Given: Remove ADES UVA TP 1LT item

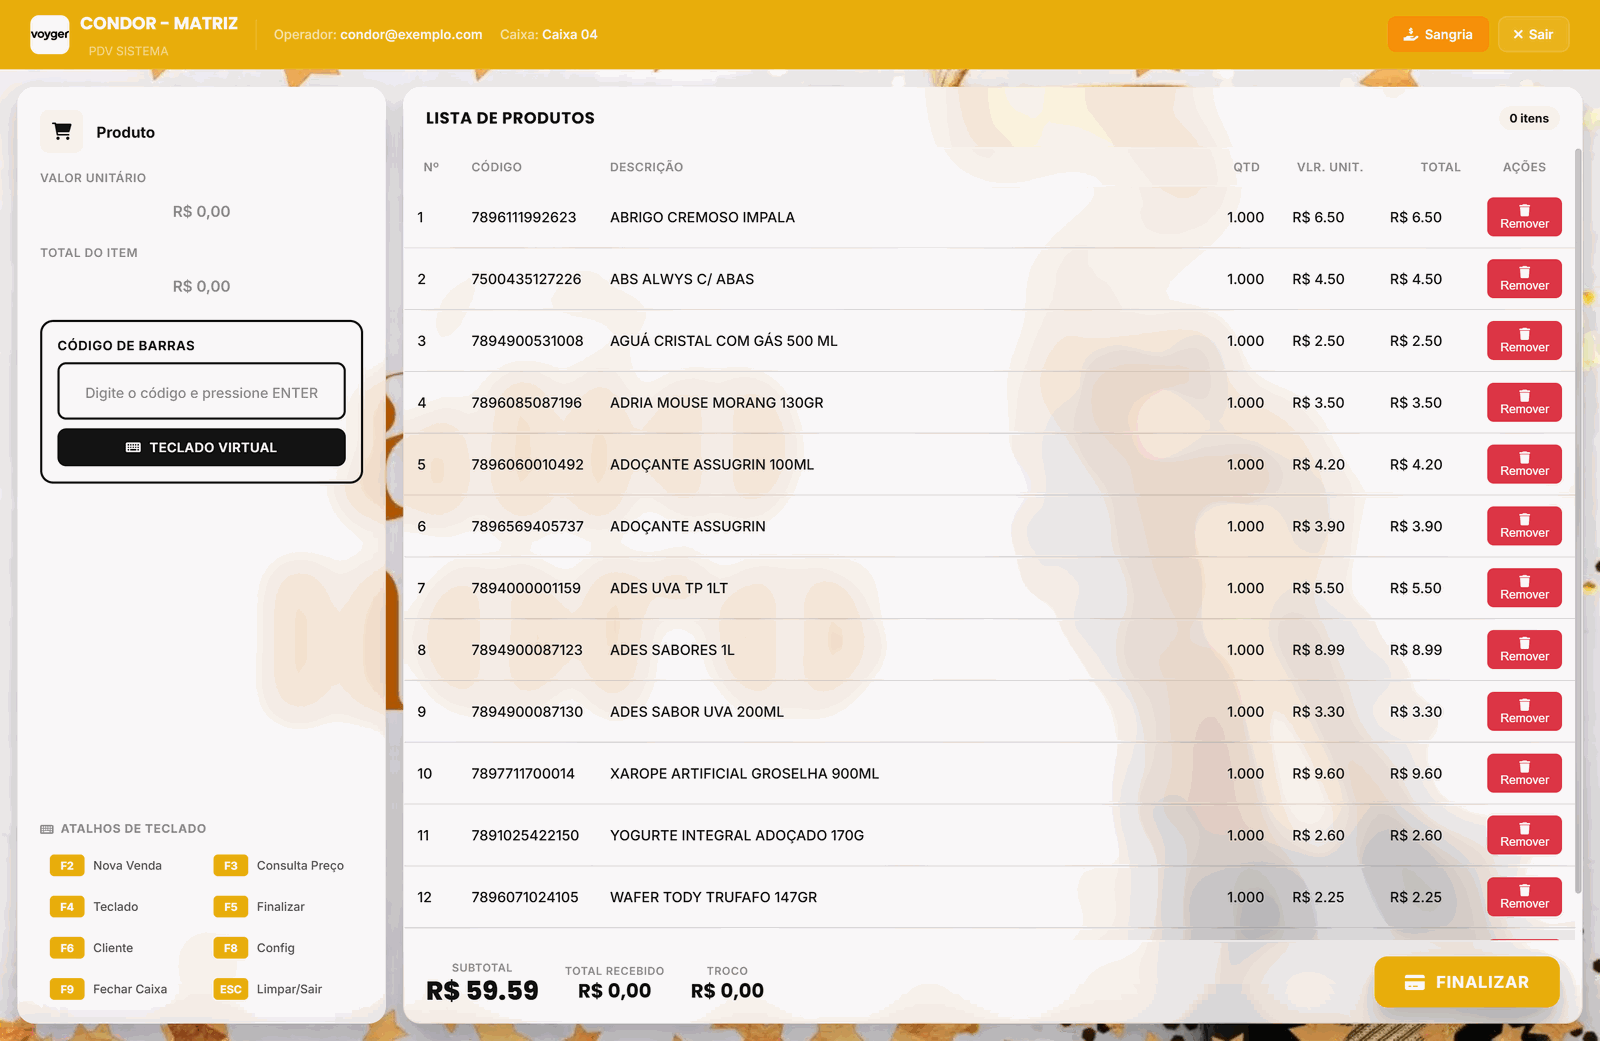Looking at the screenshot, I should coord(1524,588).
